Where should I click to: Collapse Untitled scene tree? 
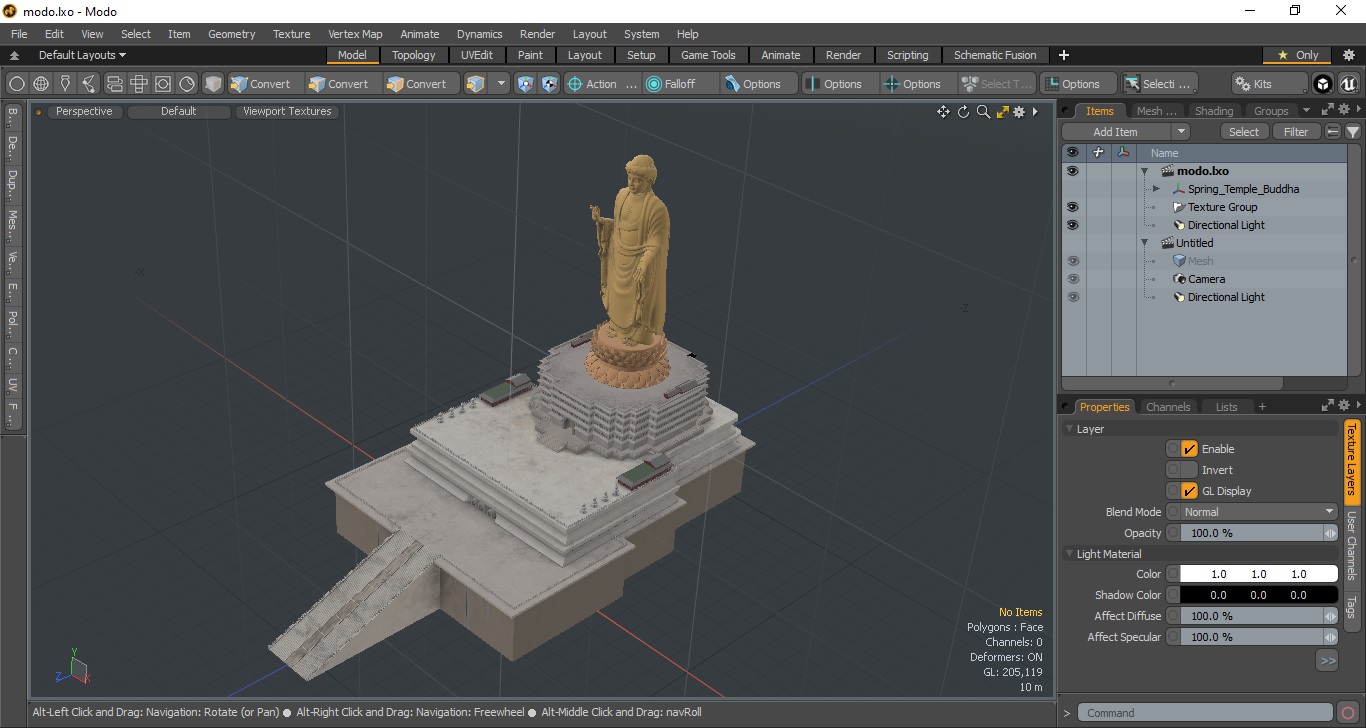click(x=1144, y=243)
